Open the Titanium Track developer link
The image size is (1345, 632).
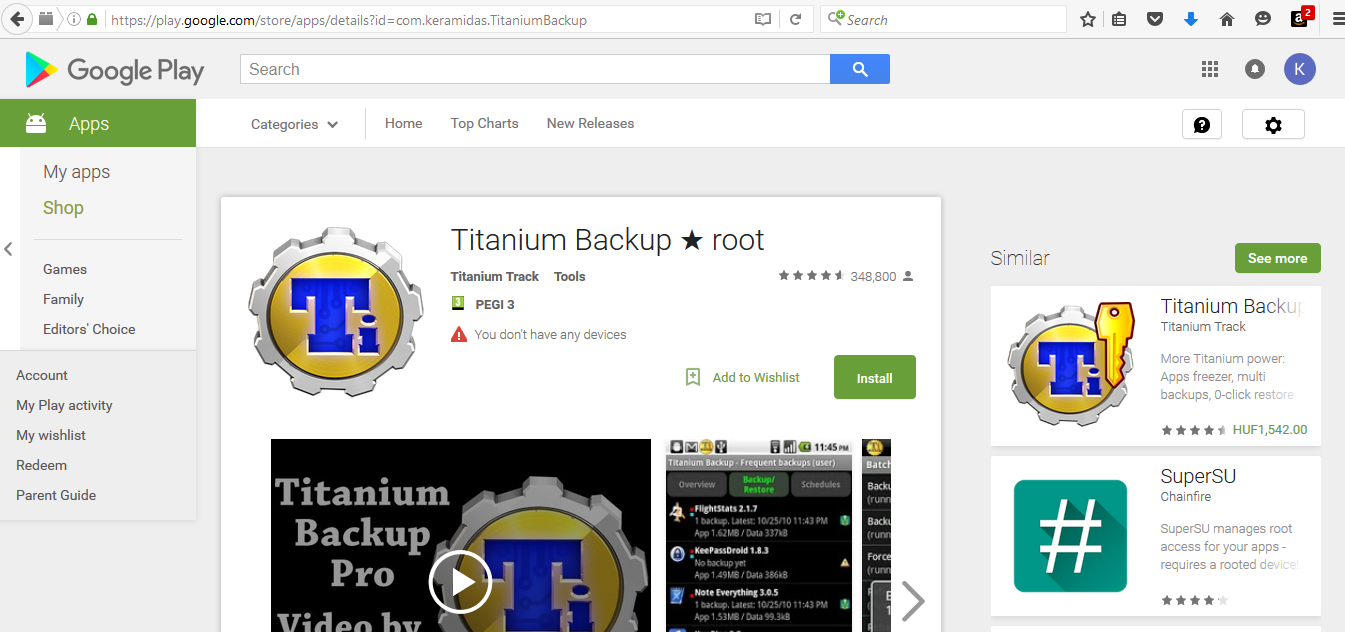495,276
